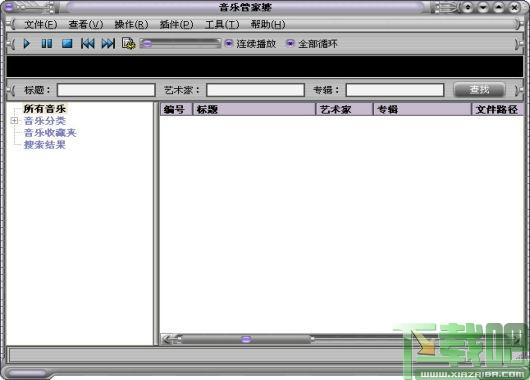The image size is (530, 380).
Task: Expand the 音乐分类 tree node
Action: click(14, 121)
